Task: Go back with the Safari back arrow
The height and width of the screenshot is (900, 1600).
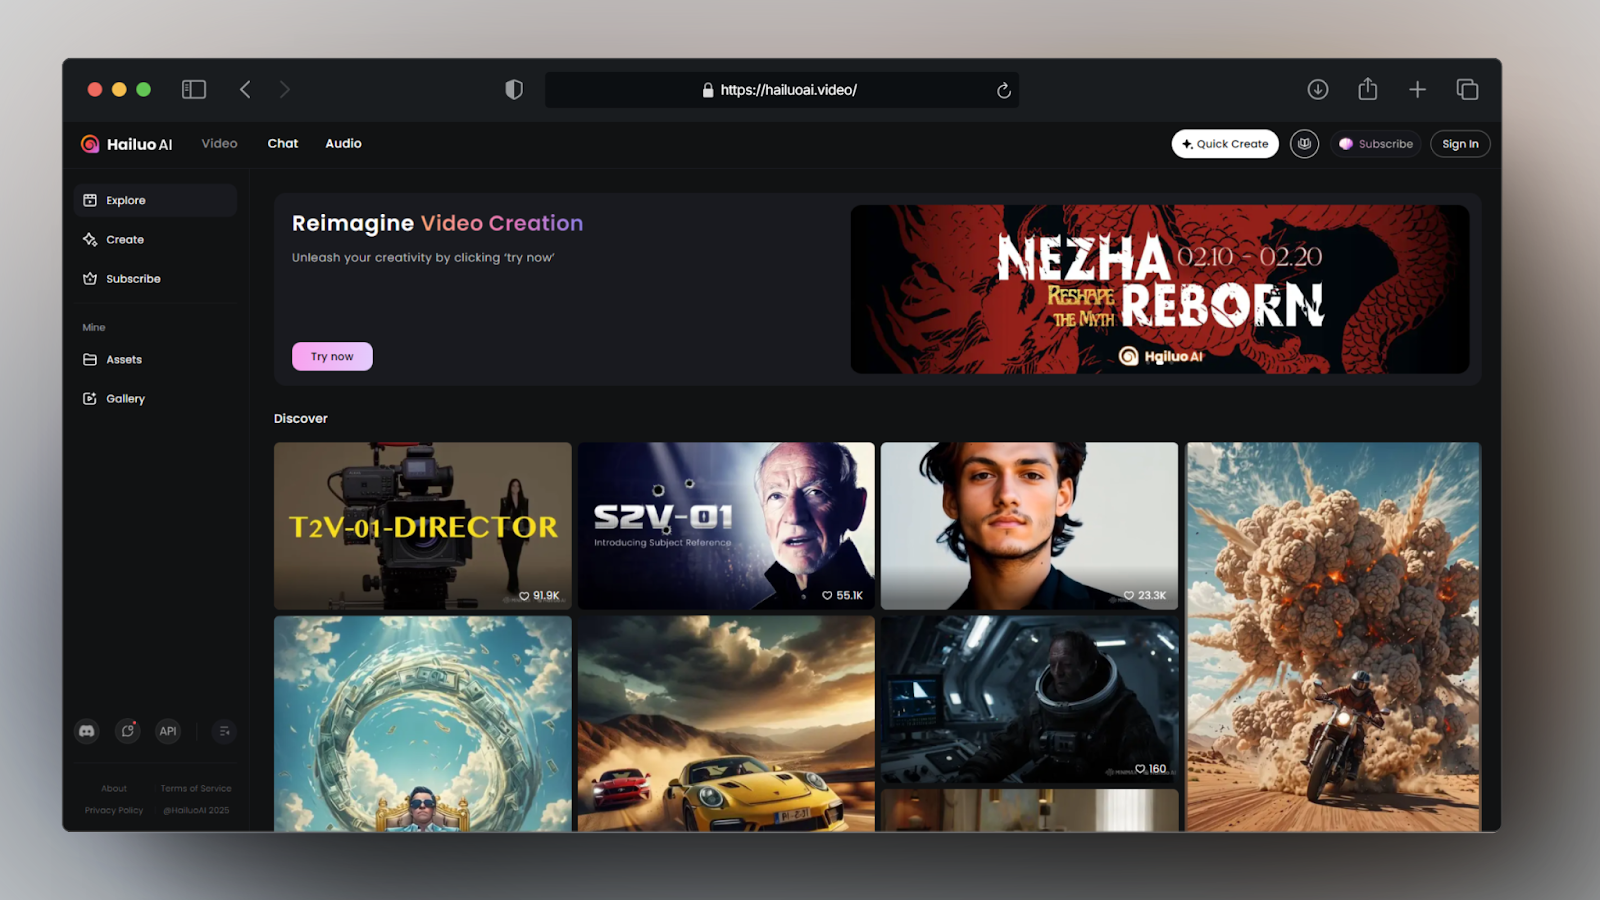Action: click(245, 90)
